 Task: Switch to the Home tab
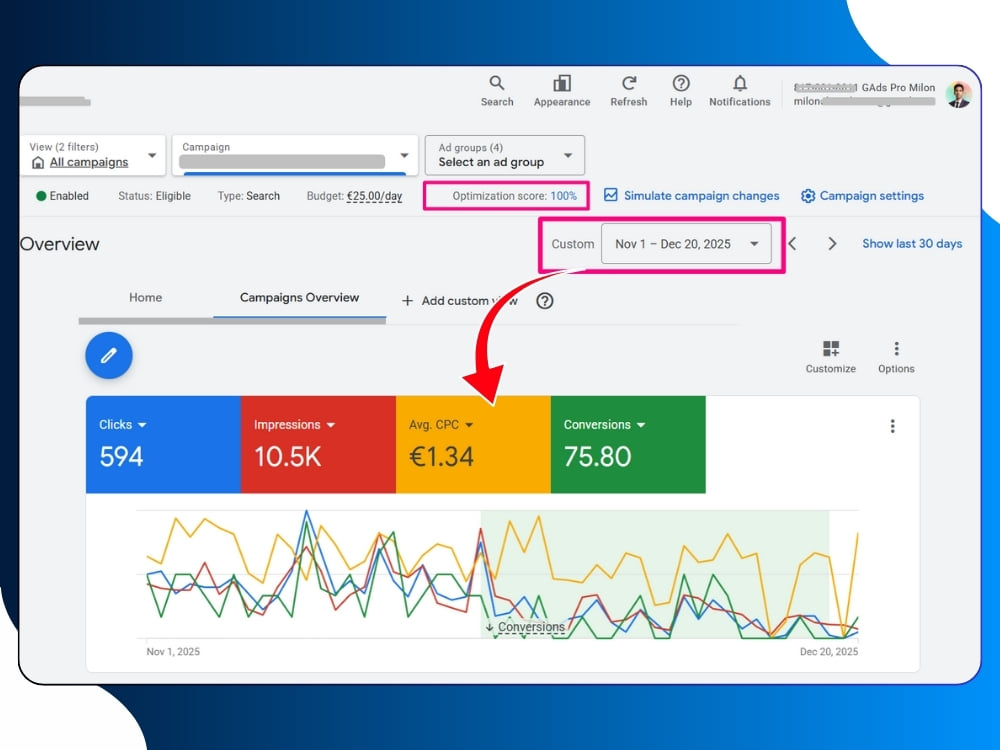point(145,298)
